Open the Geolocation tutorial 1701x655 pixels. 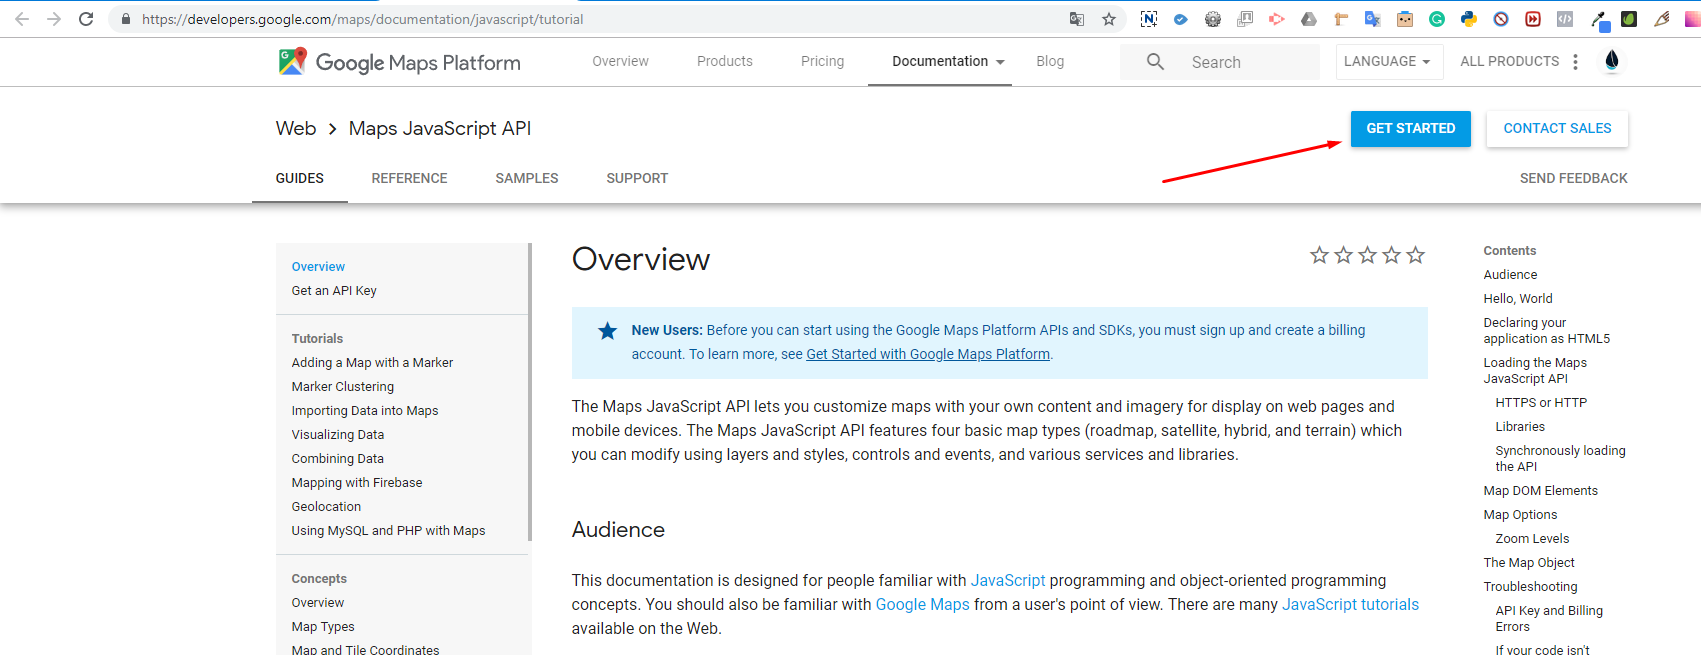pos(326,507)
